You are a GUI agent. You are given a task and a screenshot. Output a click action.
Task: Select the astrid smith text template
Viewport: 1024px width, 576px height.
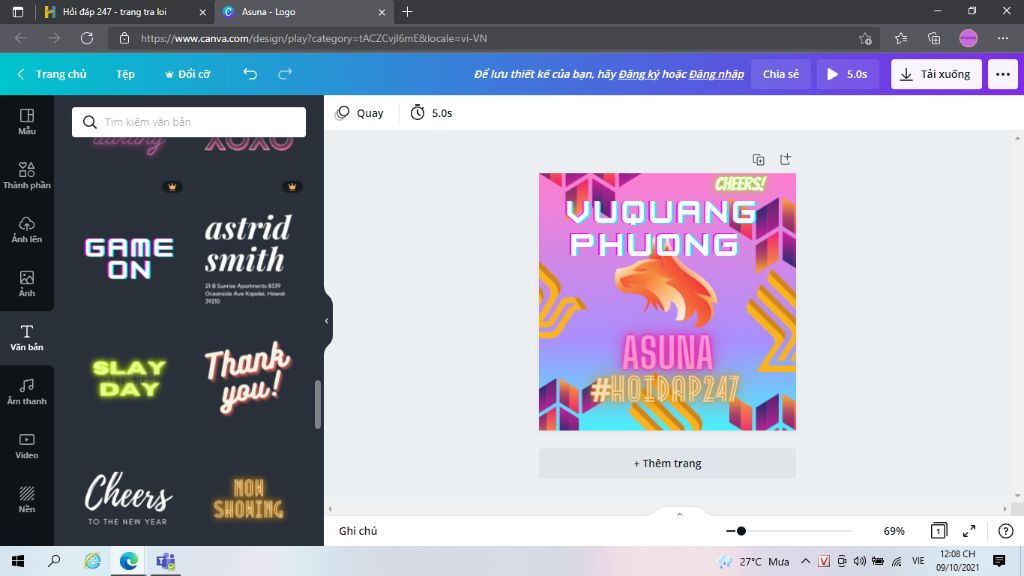[246, 258]
